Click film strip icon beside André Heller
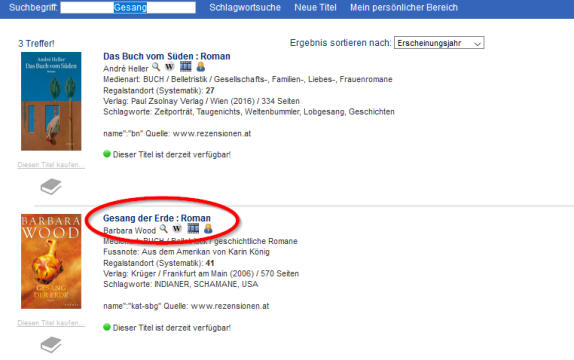 [x=186, y=67]
